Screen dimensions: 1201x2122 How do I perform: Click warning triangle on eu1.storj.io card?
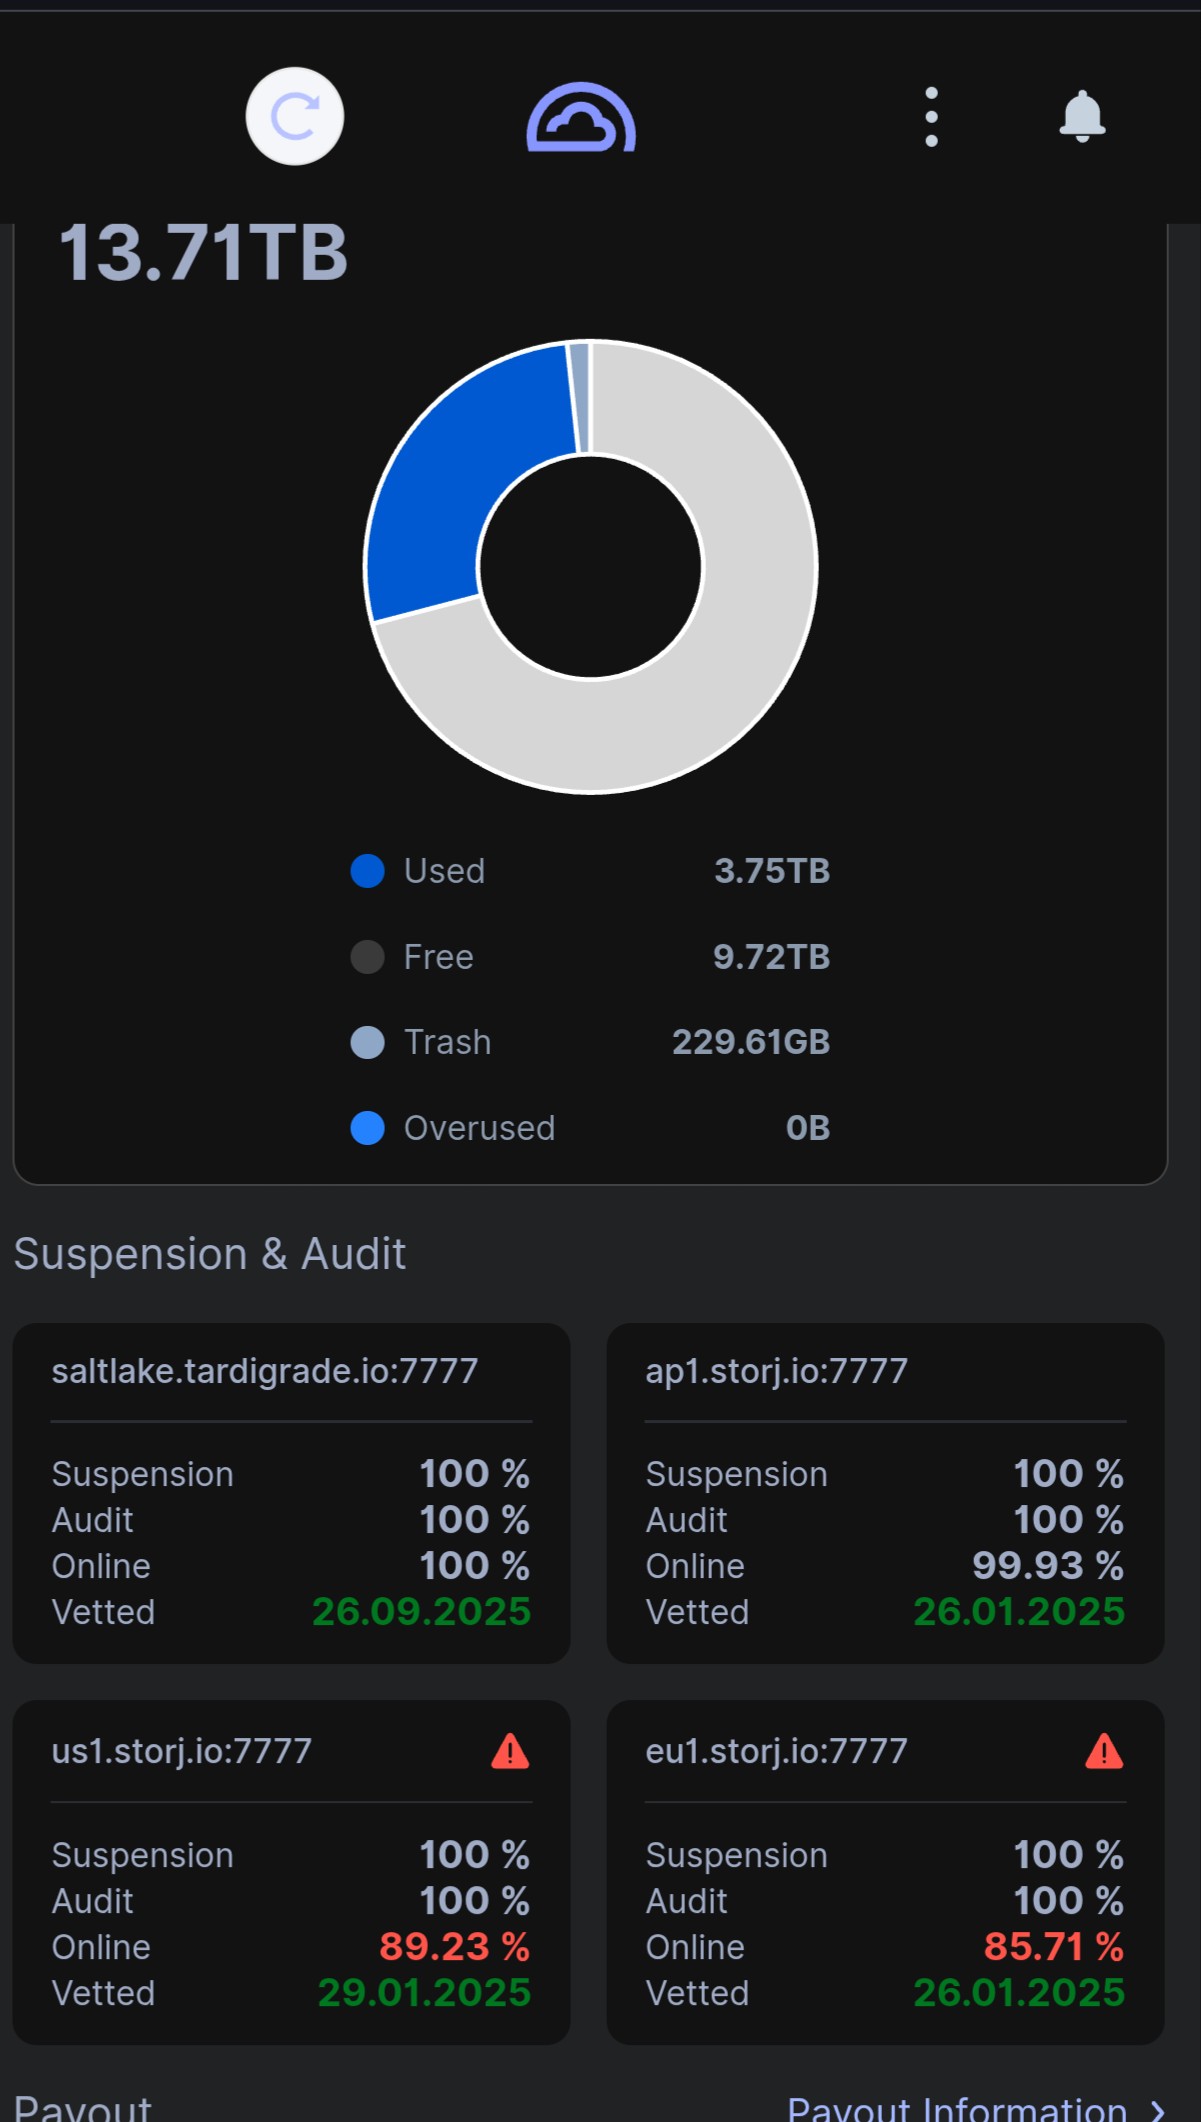click(1104, 1752)
